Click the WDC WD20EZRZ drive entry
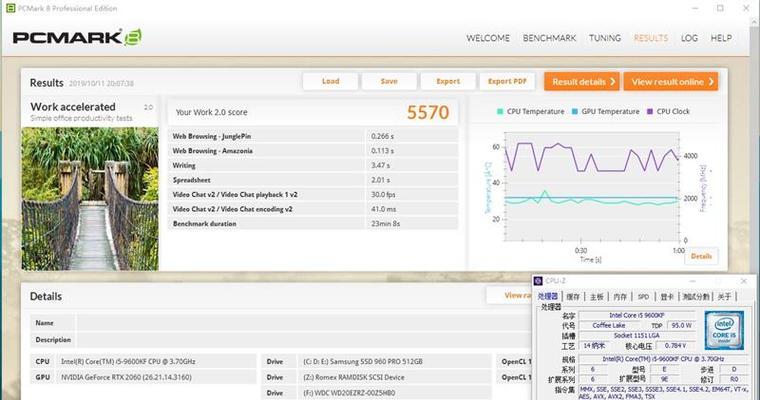 (x=349, y=393)
